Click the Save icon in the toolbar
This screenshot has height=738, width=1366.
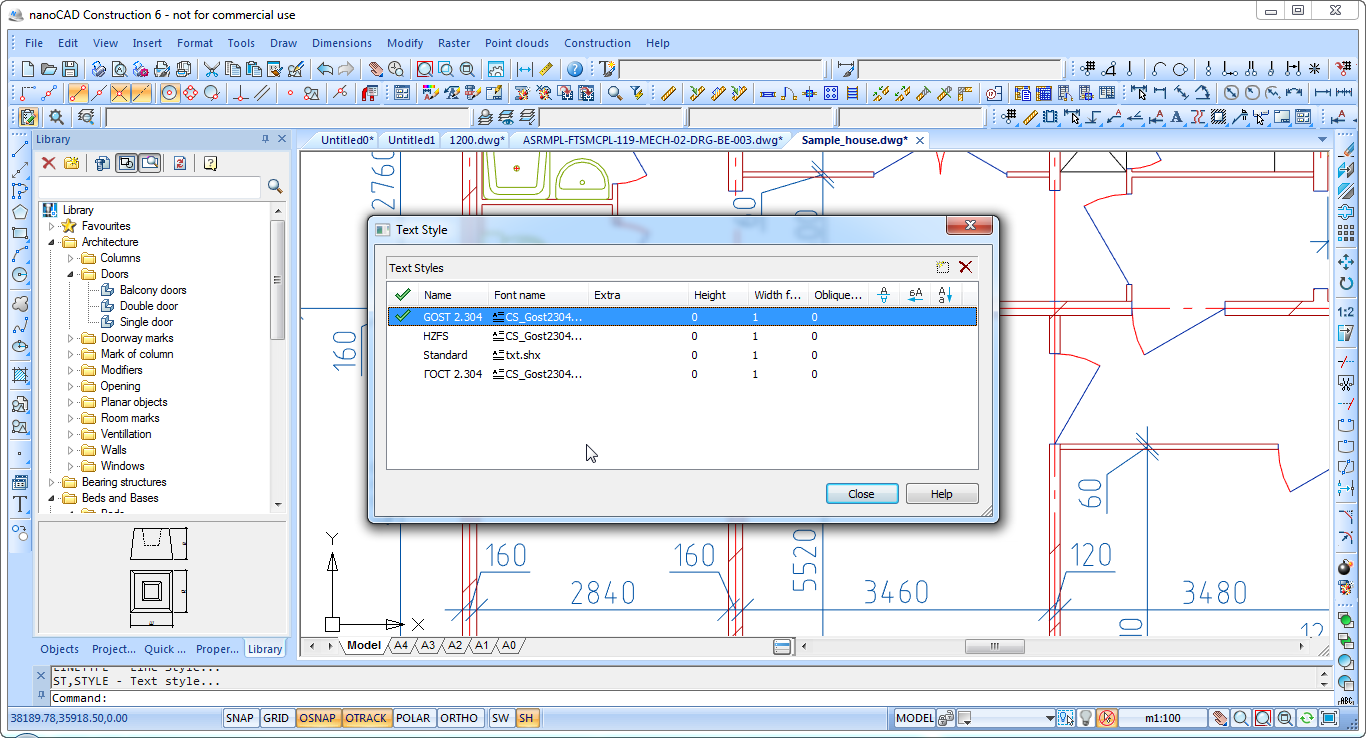tap(70, 69)
